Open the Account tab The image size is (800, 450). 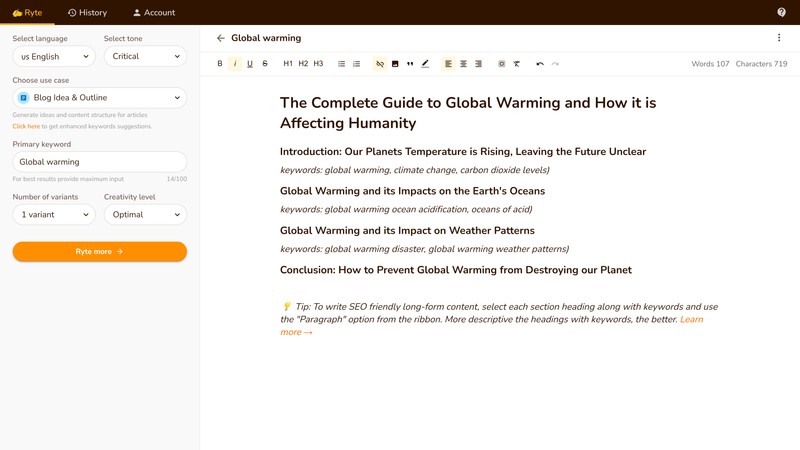point(154,13)
